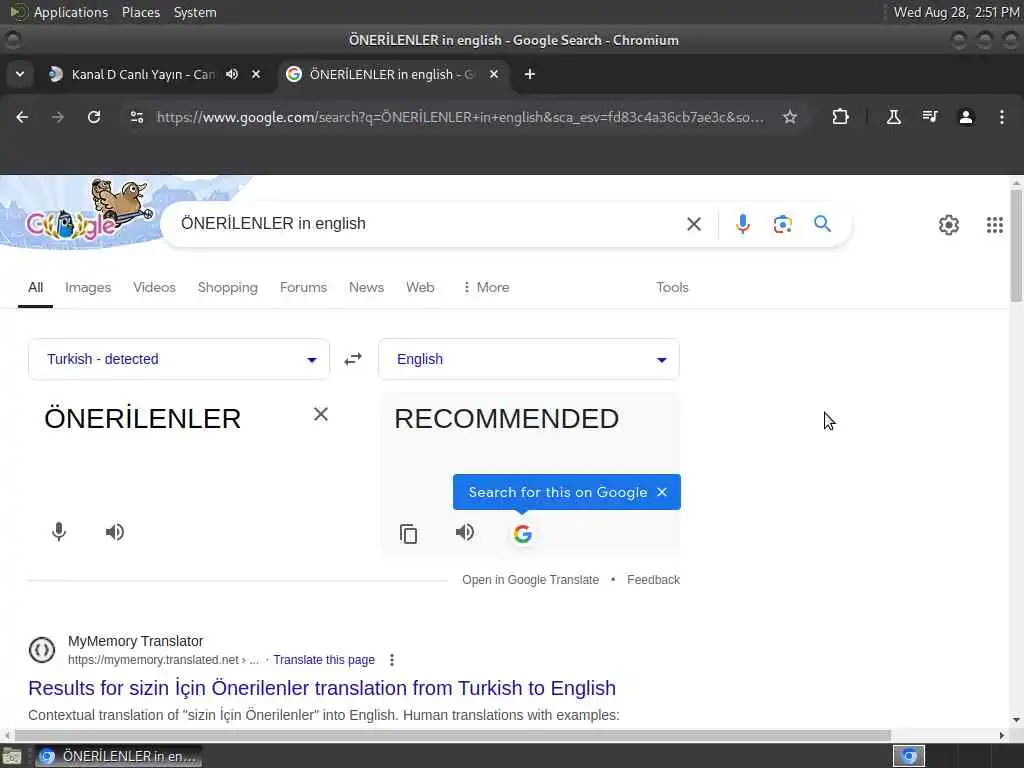Listen to the Turkish source text
Screen dimensions: 1024x768
(115, 532)
